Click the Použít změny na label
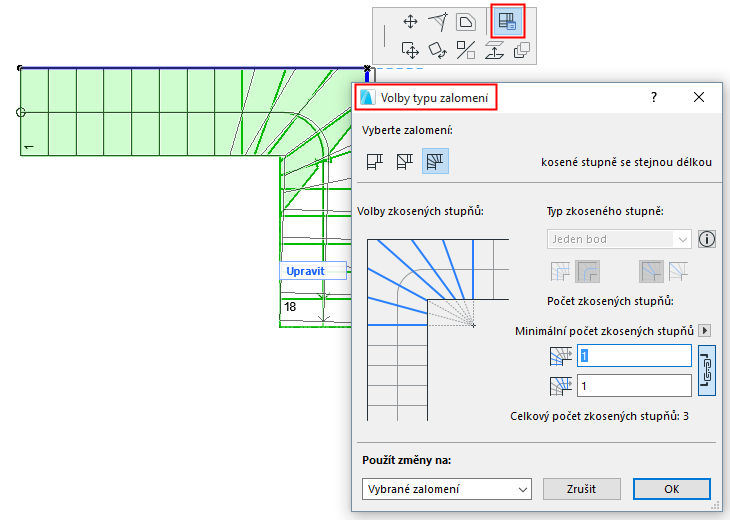 pos(406,460)
